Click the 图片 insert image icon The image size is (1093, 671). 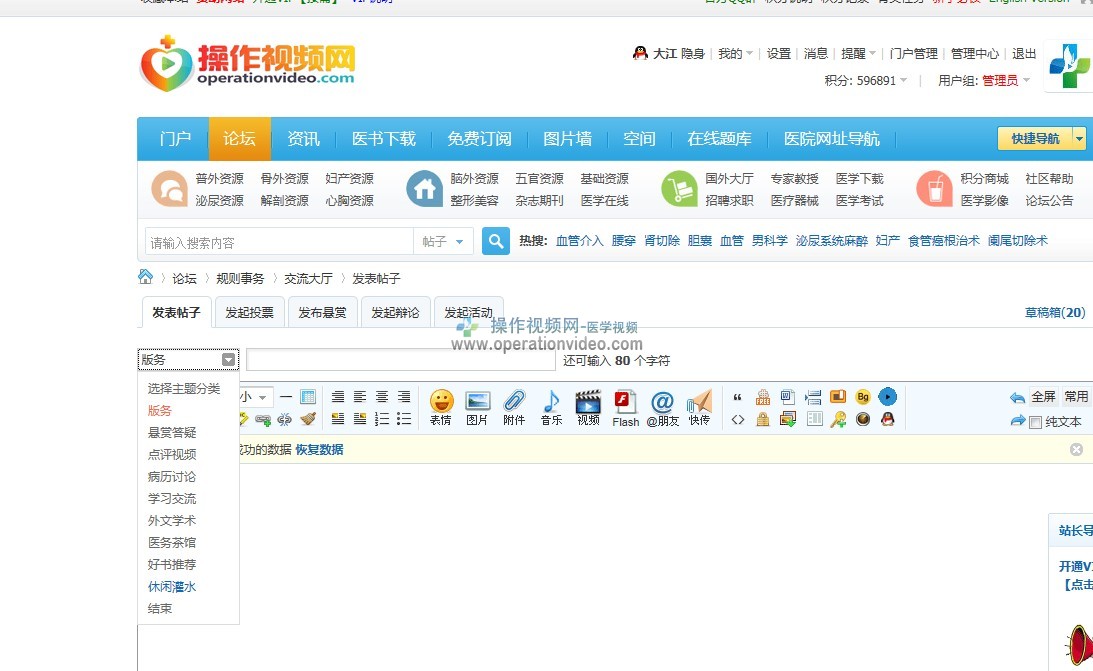pos(478,402)
